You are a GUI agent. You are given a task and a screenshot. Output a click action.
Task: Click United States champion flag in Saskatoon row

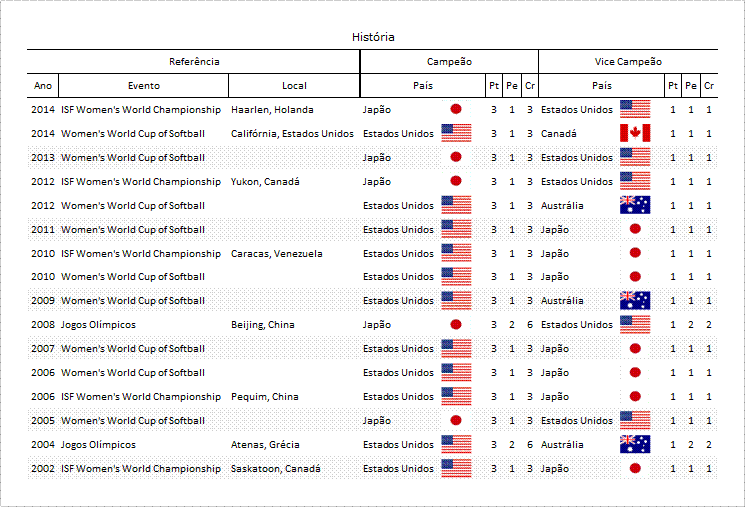(456, 468)
